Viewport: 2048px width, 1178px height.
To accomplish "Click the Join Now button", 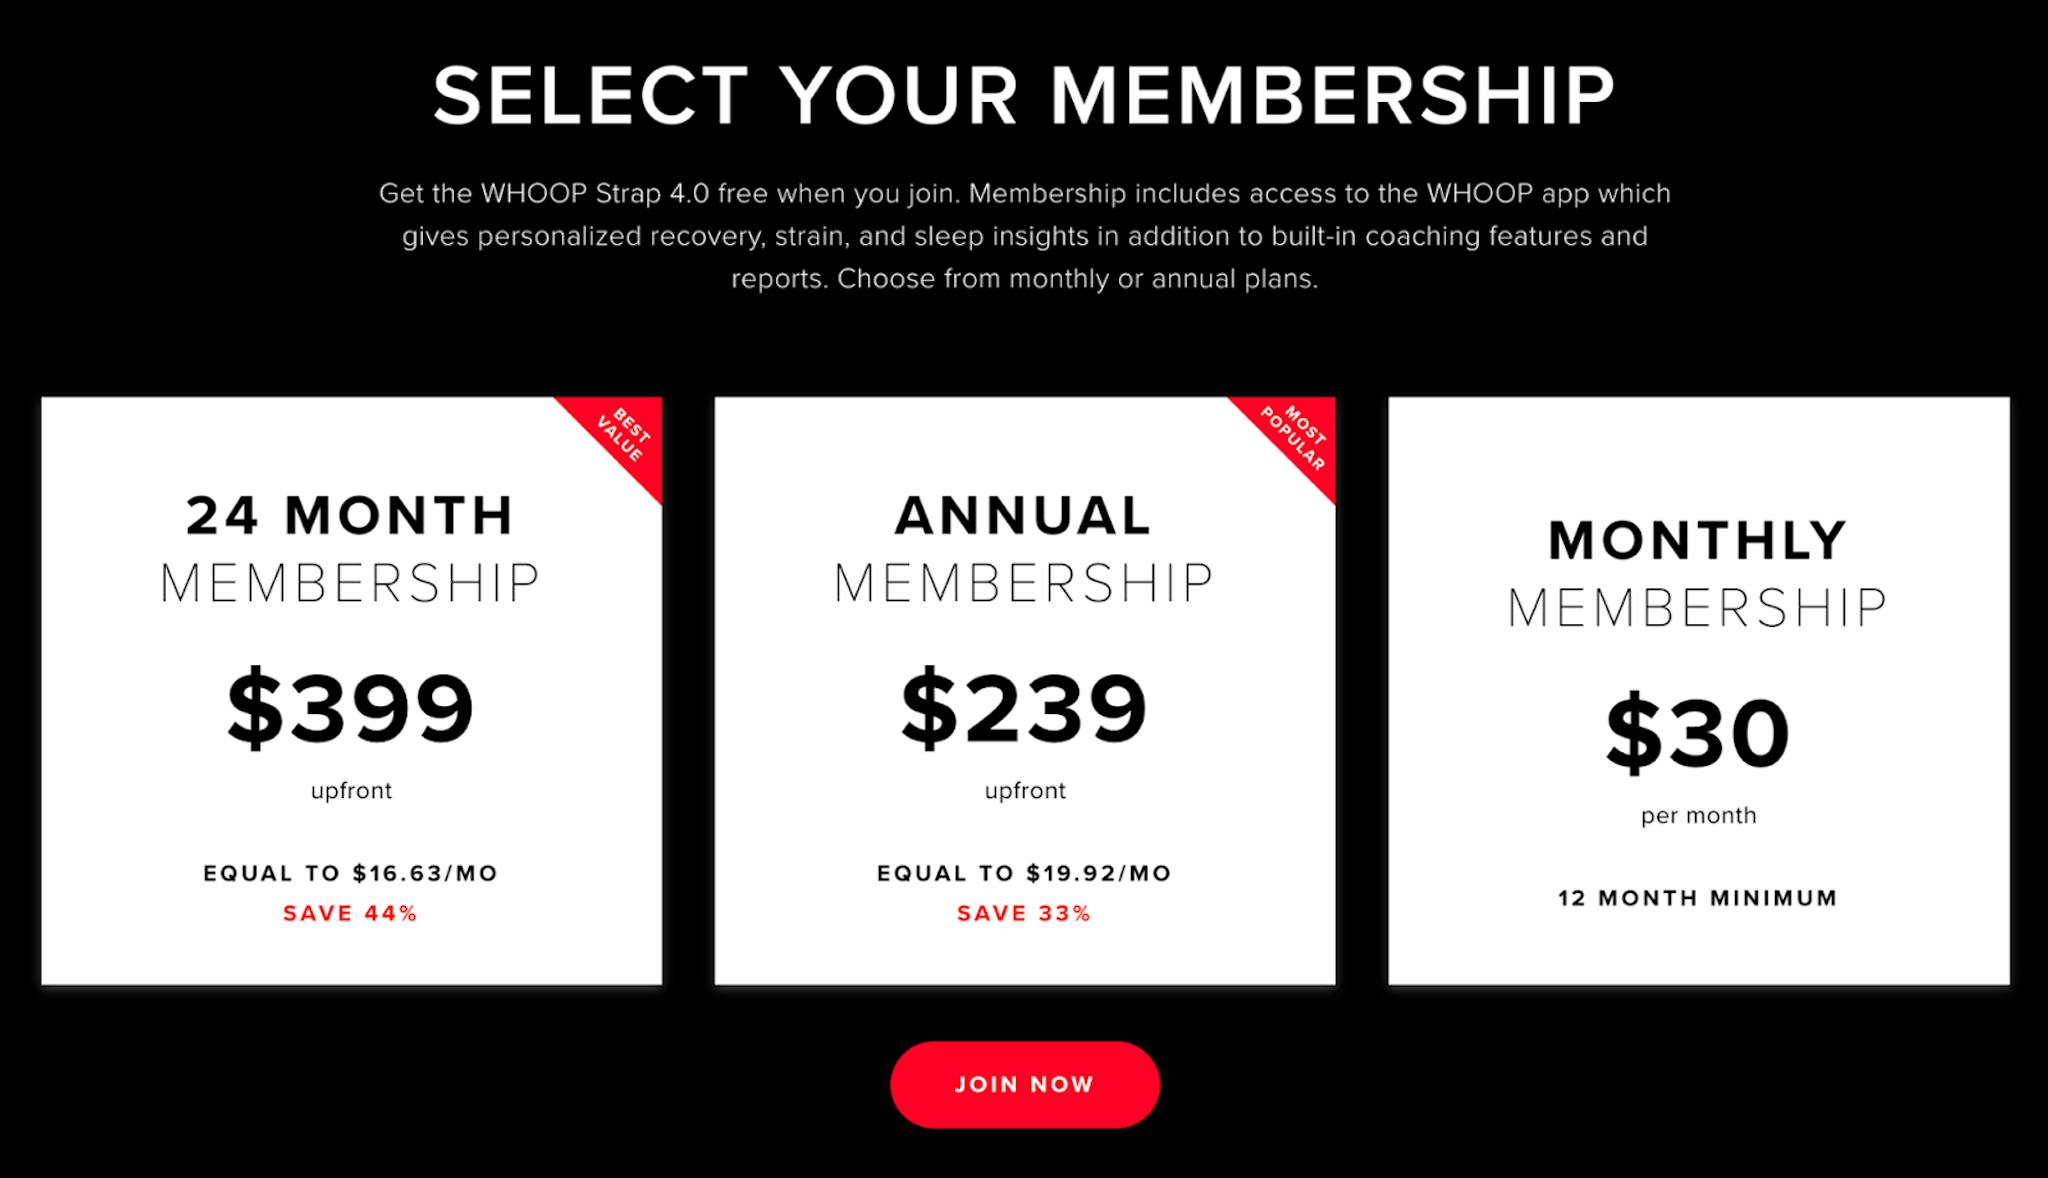I will click(1024, 1085).
